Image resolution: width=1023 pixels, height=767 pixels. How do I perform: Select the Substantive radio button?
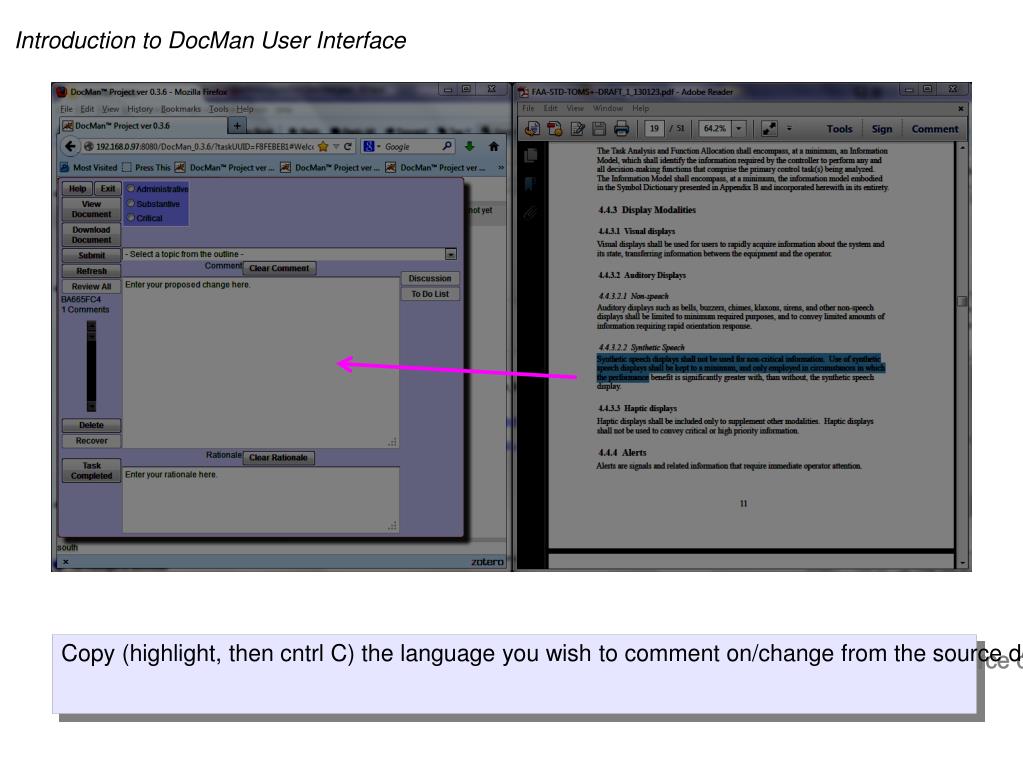[x=130, y=203]
